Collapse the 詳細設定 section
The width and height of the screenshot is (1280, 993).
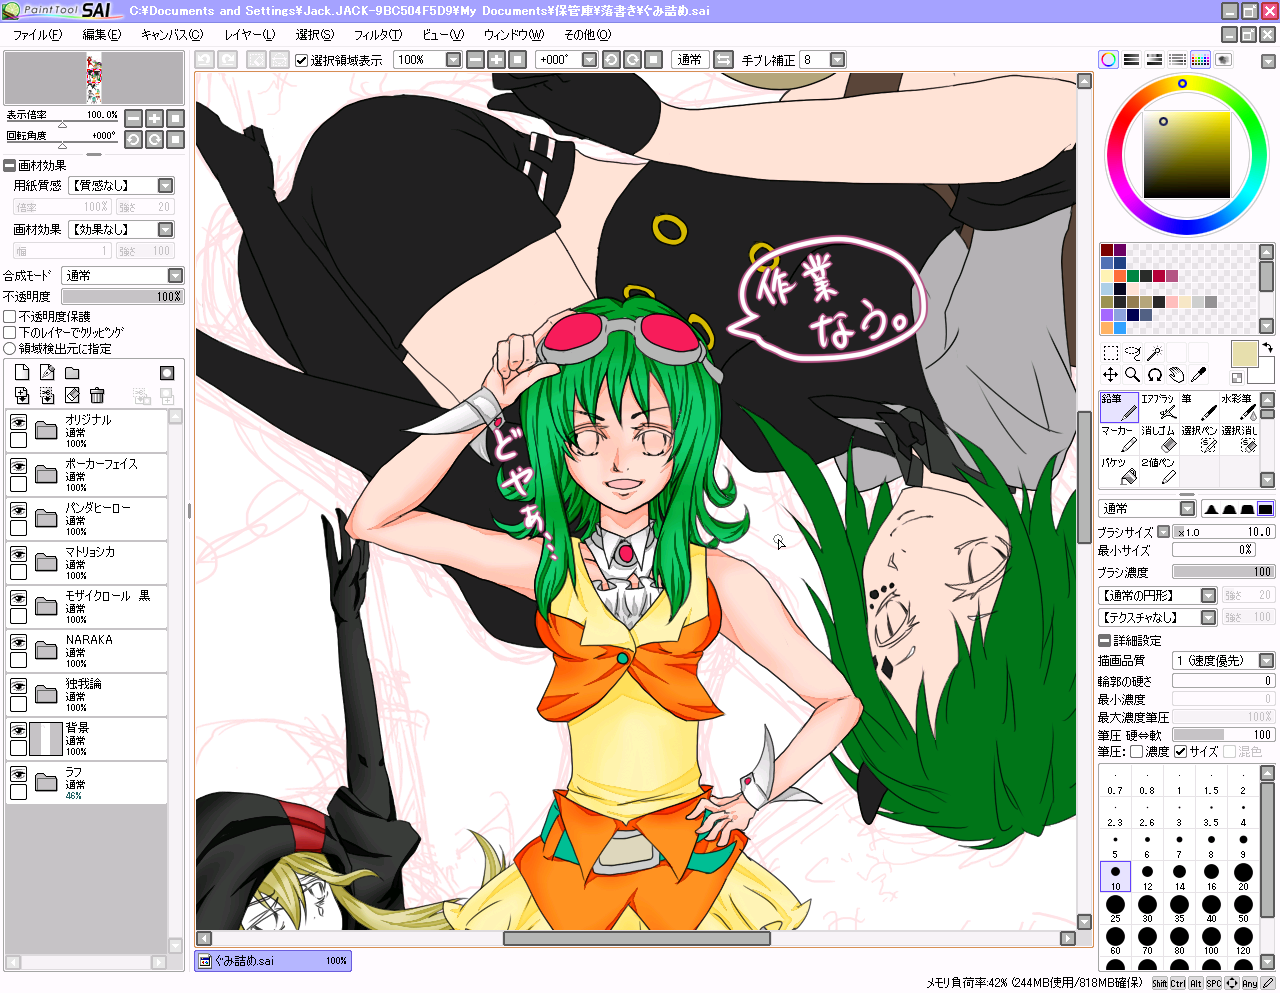click(1104, 641)
